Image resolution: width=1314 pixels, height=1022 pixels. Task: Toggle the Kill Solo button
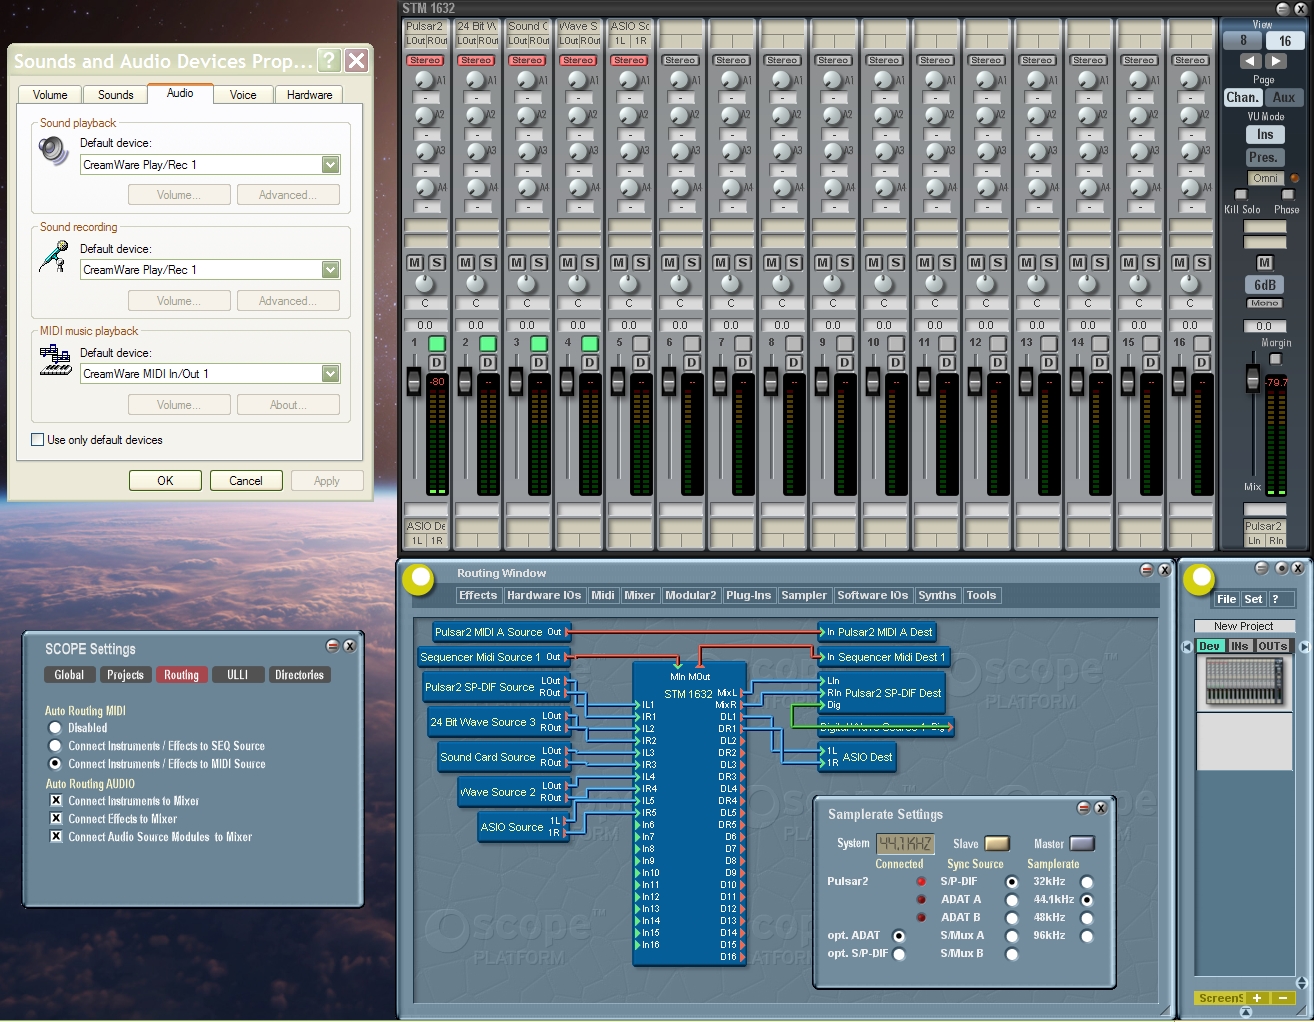coord(1242,195)
